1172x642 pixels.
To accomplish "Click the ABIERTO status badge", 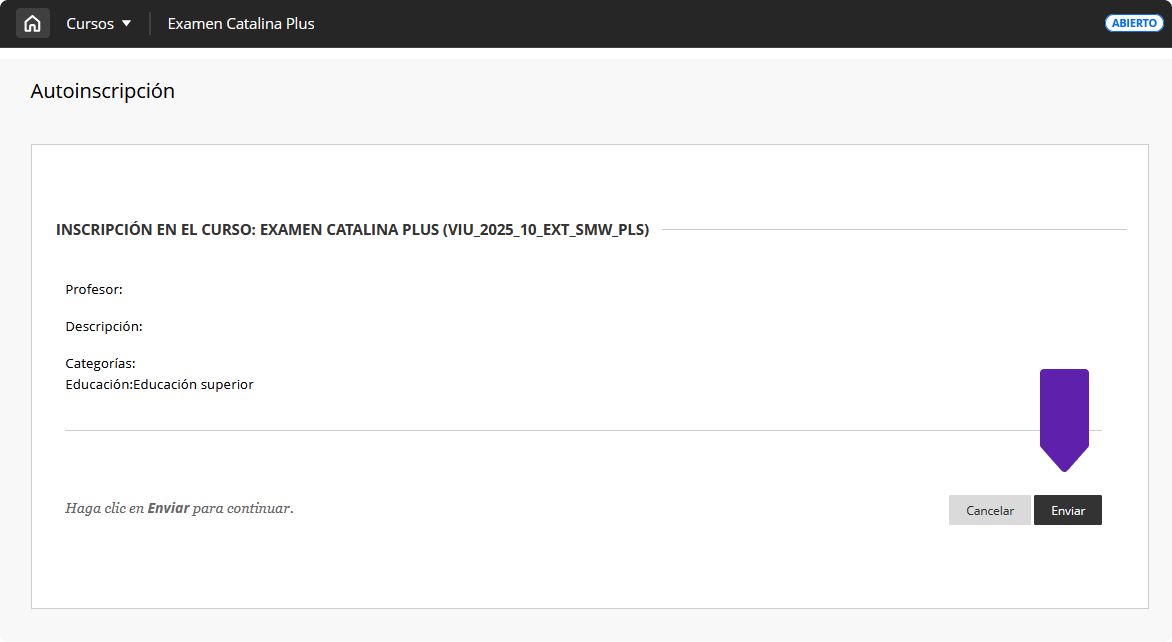I will (1134, 23).
